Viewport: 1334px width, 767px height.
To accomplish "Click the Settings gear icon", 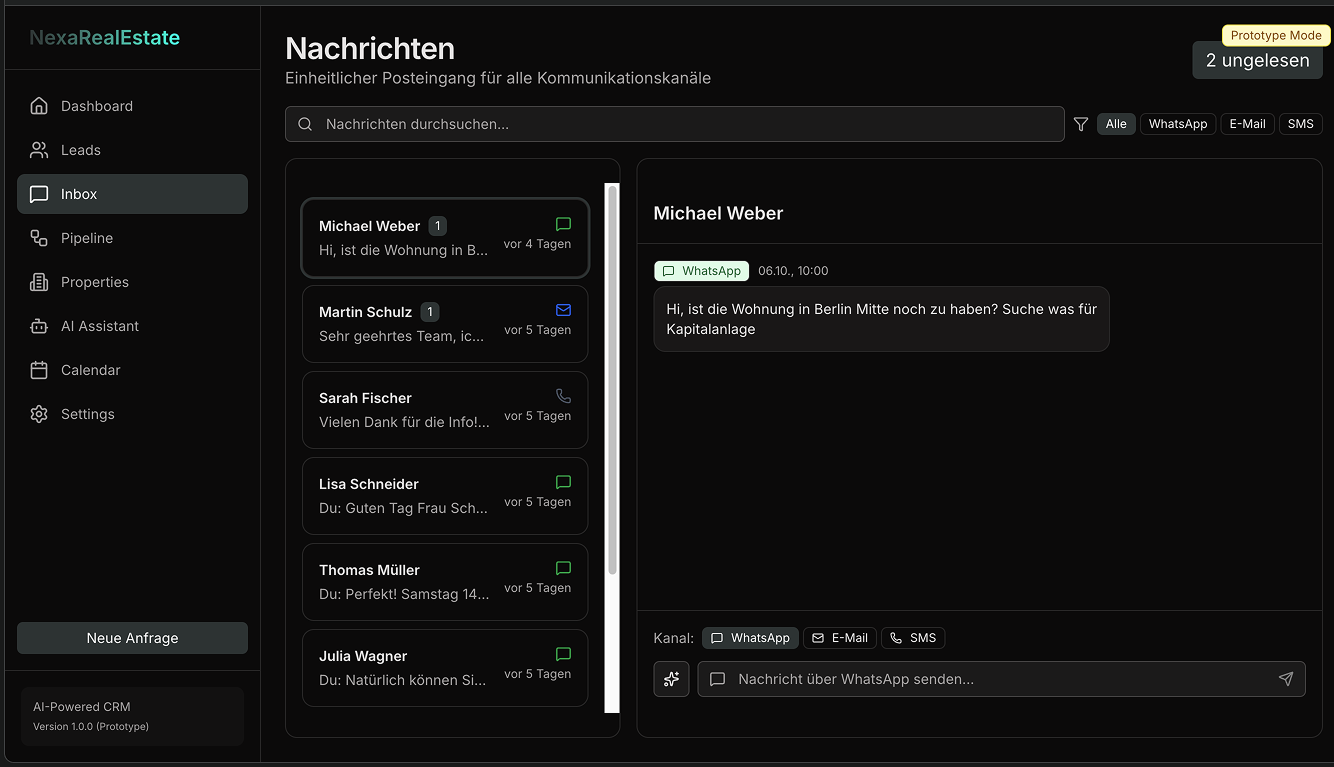I will (39, 414).
